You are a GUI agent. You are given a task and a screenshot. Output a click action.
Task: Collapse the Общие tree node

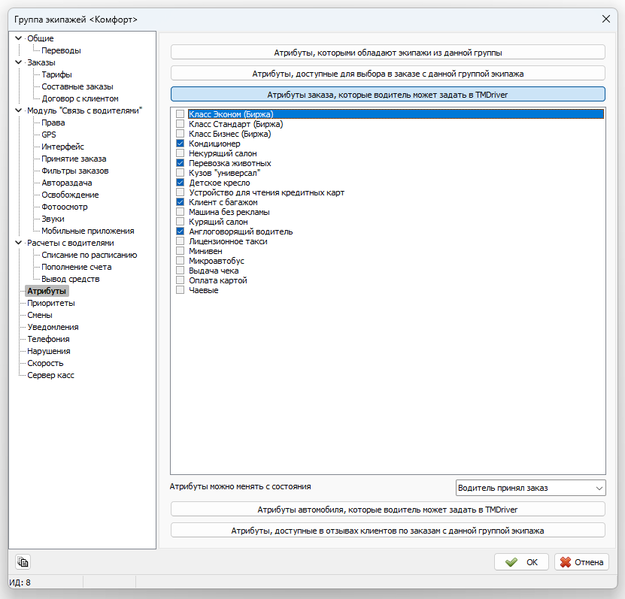(x=19, y=38)
